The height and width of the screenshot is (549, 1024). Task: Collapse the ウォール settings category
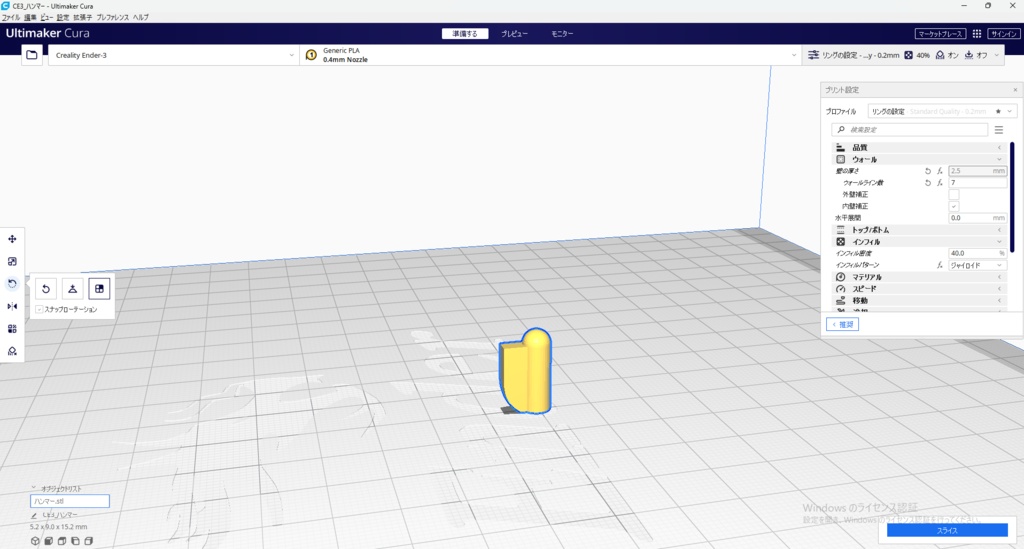click(920, 159)
